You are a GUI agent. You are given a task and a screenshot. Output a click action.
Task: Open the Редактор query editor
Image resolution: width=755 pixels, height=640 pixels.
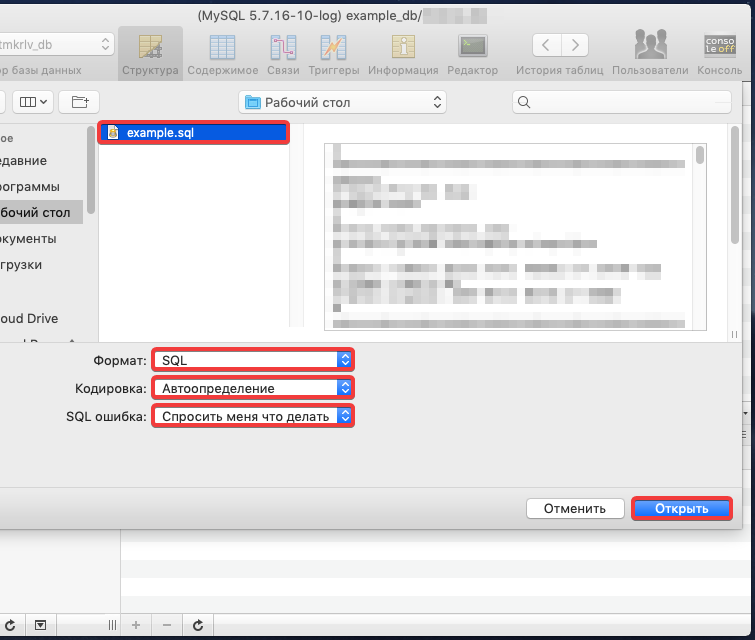click(x=472, y=53)
